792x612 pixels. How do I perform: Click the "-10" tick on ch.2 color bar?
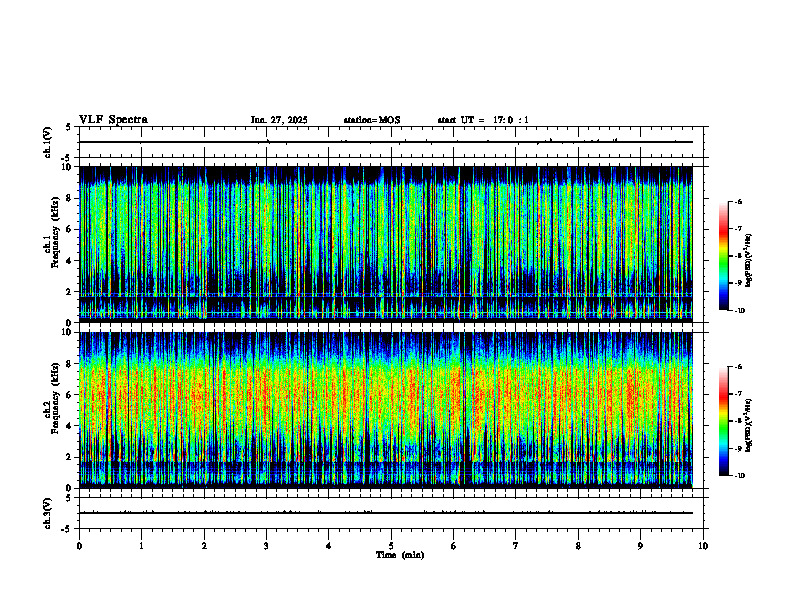coord(740,476)
